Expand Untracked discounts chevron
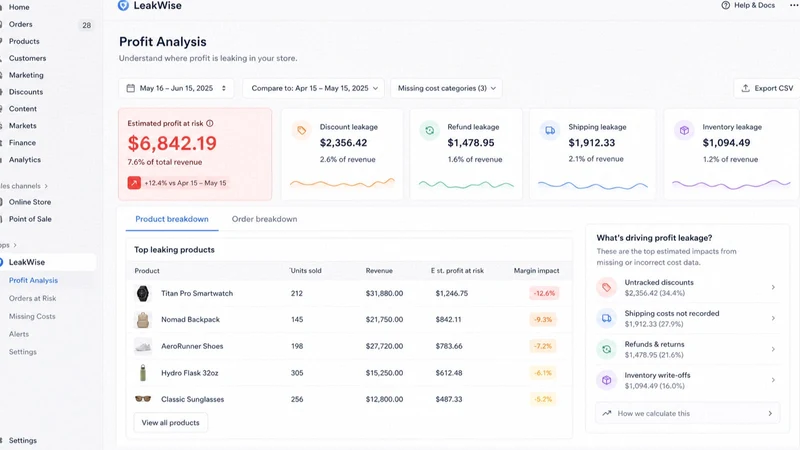The width and height of the screenshot is (800, 450). click(773, 287)
